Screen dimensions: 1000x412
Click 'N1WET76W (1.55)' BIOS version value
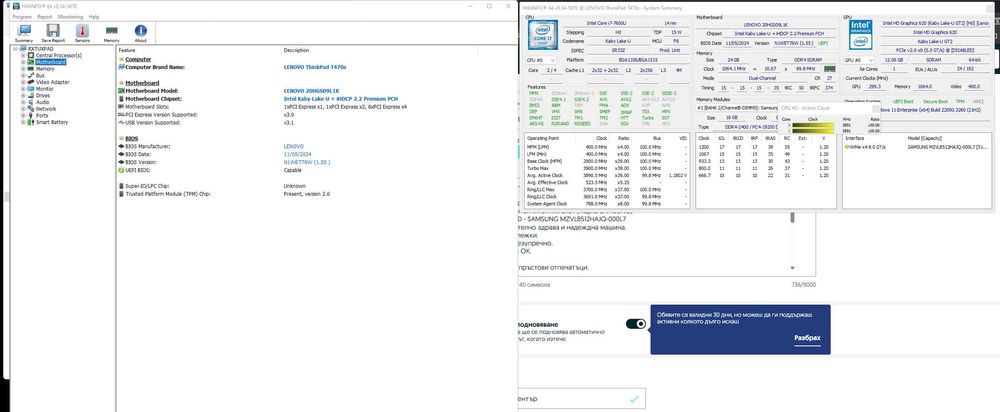[x=307, y=162]
